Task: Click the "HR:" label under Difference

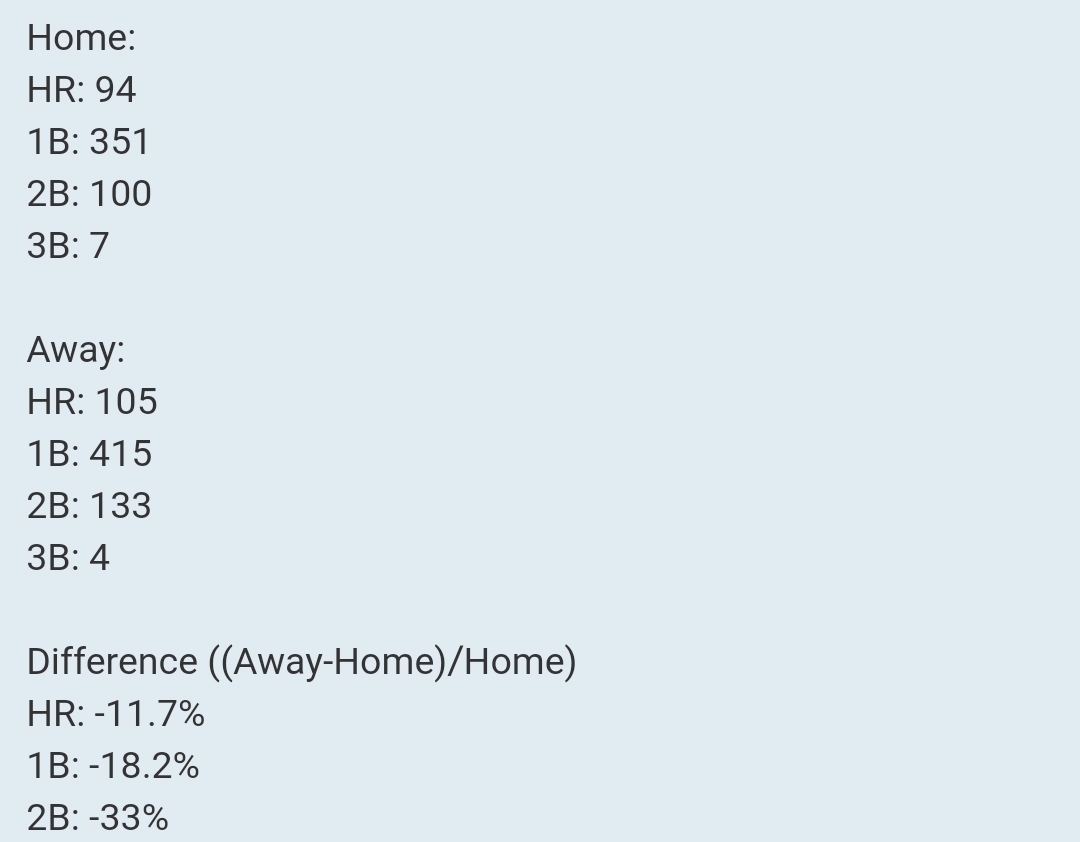Action: click(56, 714)
